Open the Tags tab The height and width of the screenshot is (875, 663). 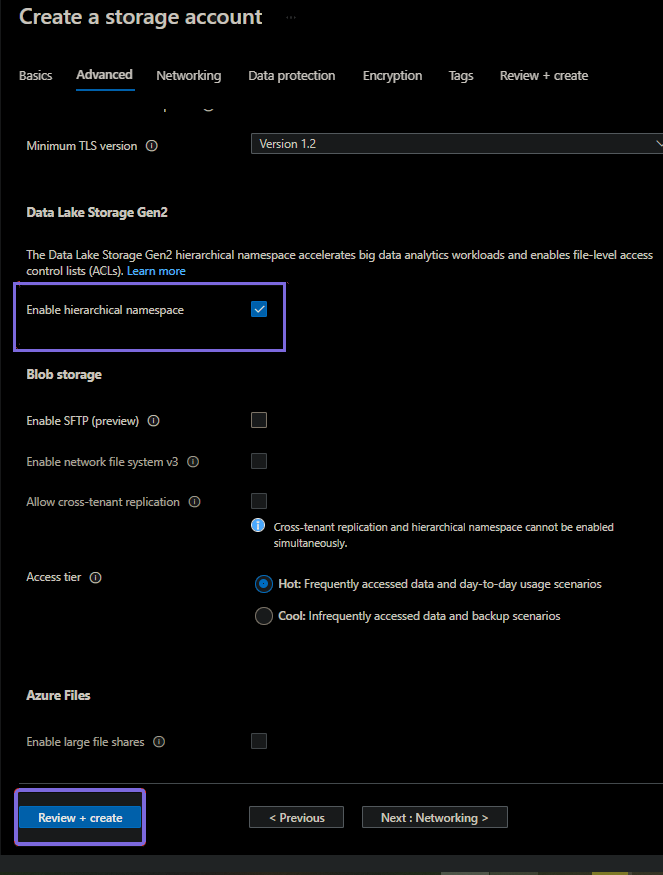click(461, 76)
